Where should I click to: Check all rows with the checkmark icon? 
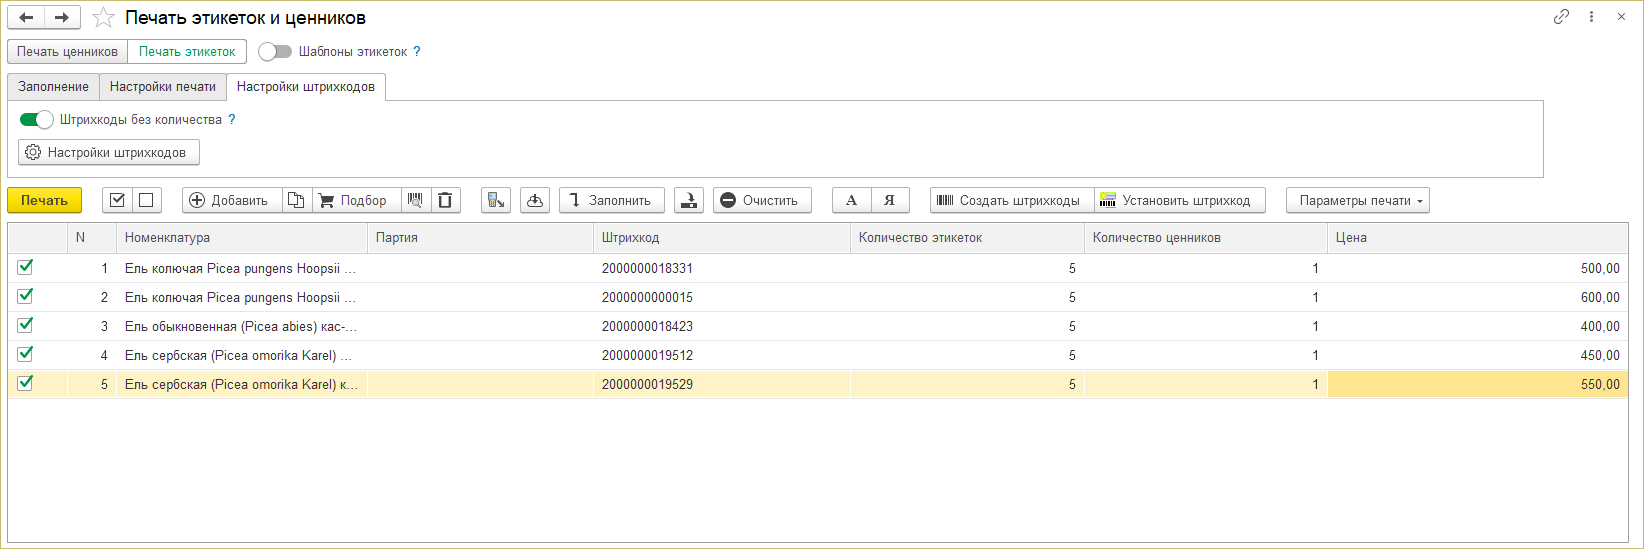click(x=117, y=200)
